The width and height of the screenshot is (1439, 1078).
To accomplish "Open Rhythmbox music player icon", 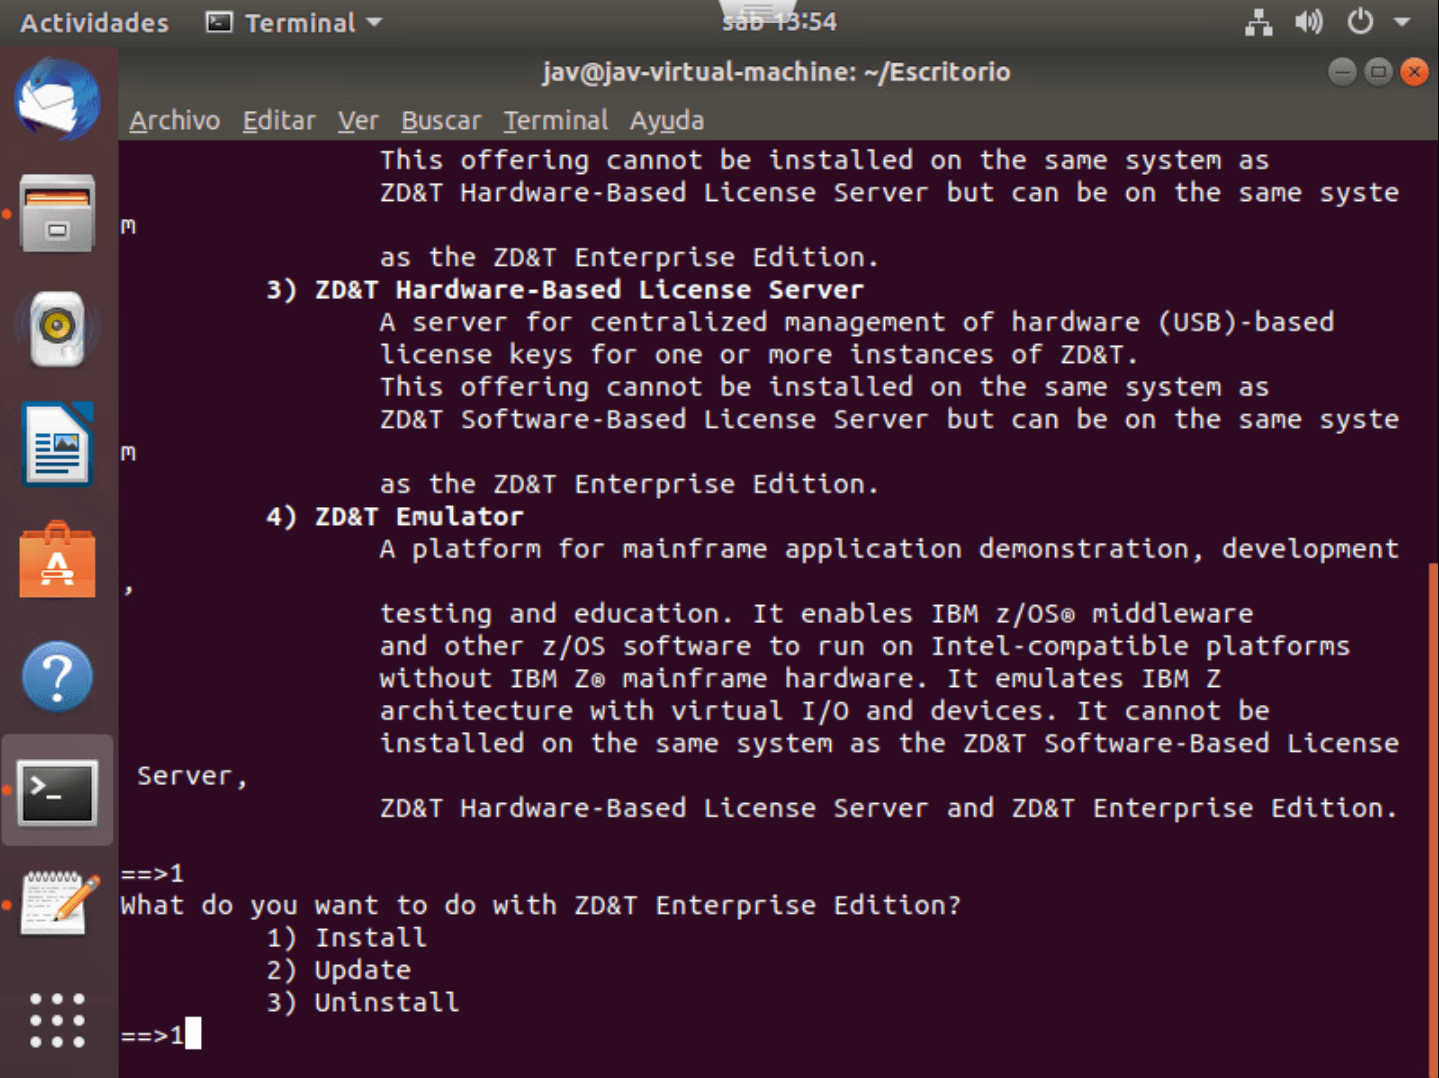I will [x=57, y=328].
